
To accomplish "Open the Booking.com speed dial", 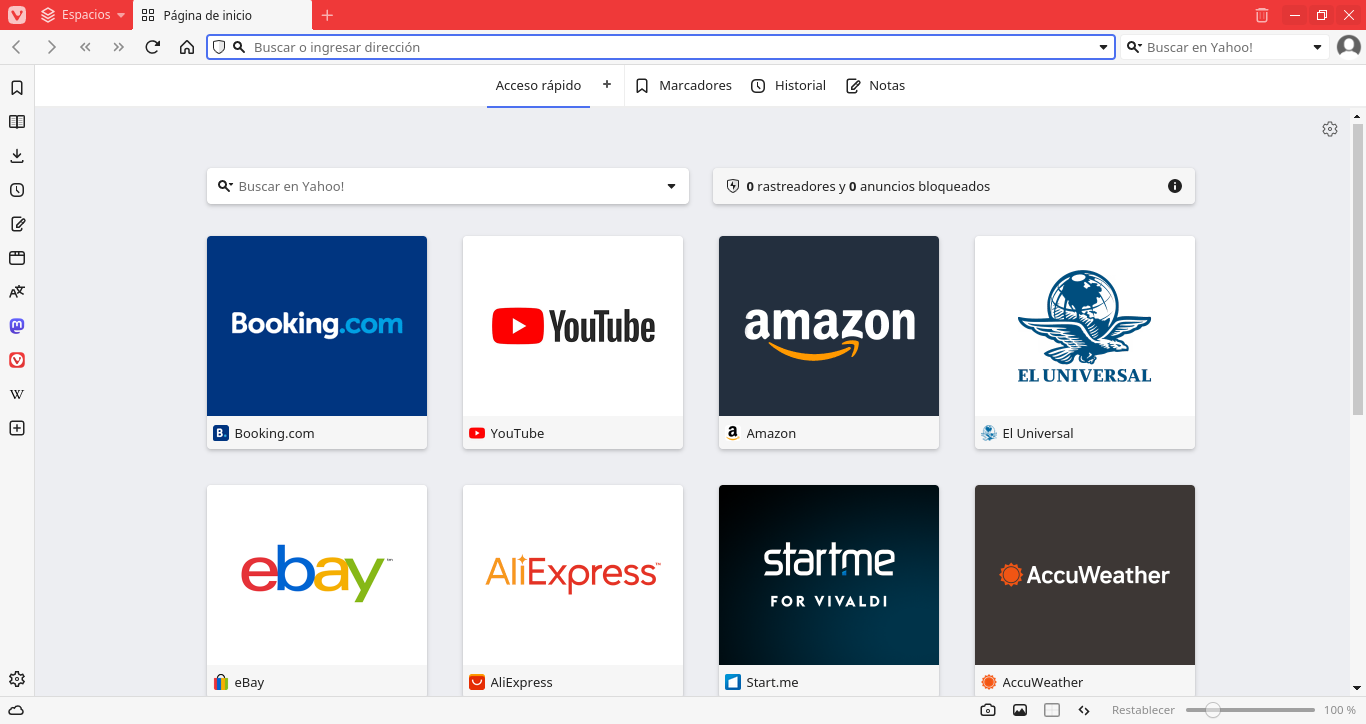I will (317, 342).
